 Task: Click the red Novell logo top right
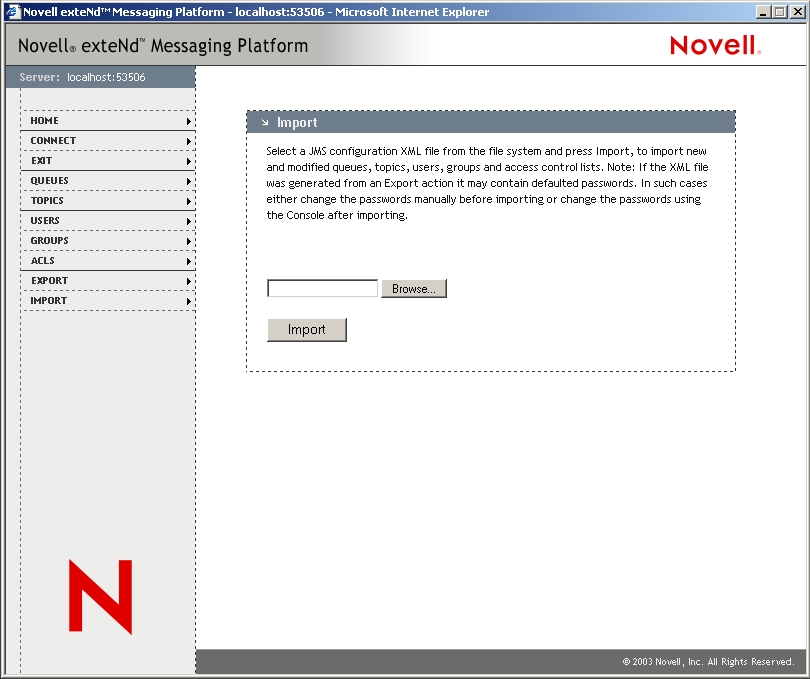(x=715, y=45)
